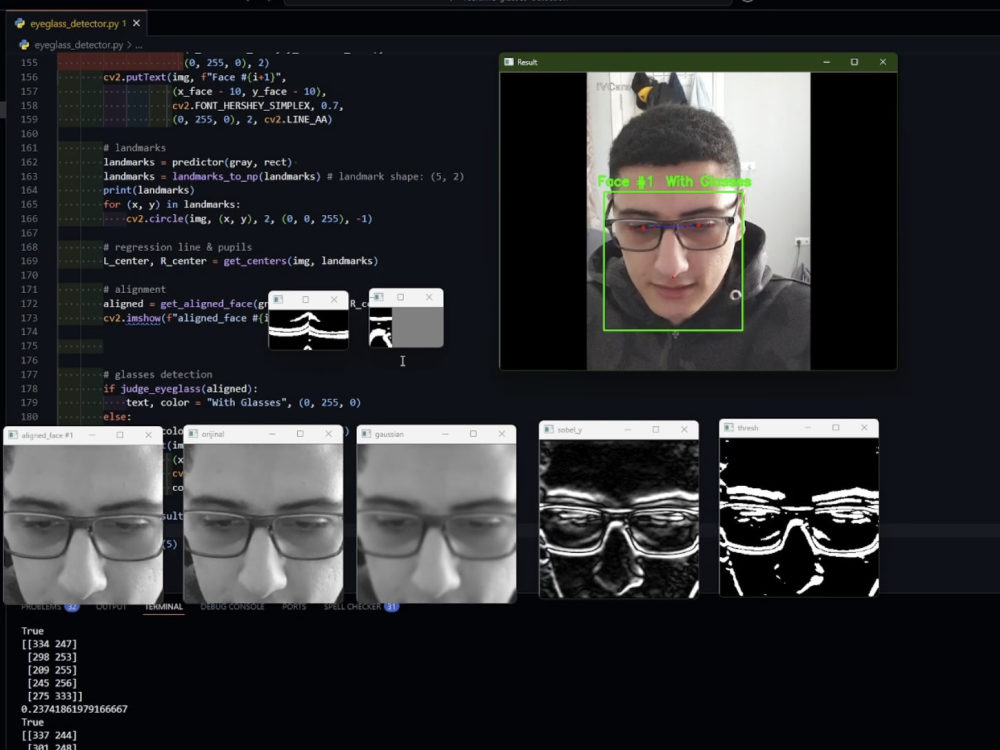1000x750 pixels.
Task: Close the sobel_y window
Action: pos(684,430)
